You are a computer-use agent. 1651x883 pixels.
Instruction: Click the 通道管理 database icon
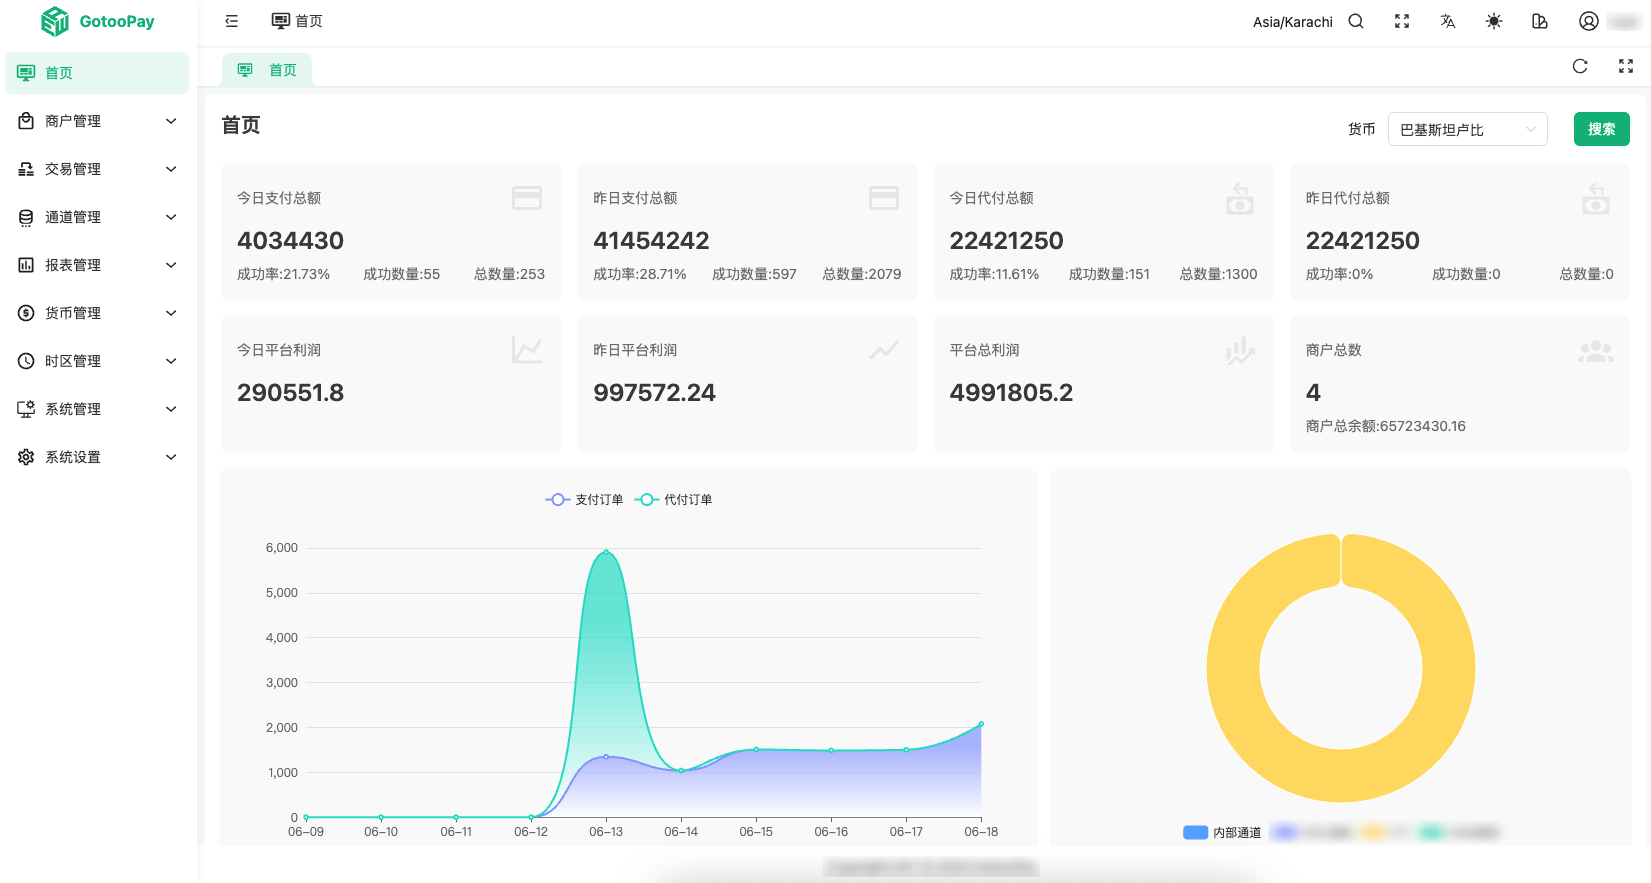coord(26,217)
